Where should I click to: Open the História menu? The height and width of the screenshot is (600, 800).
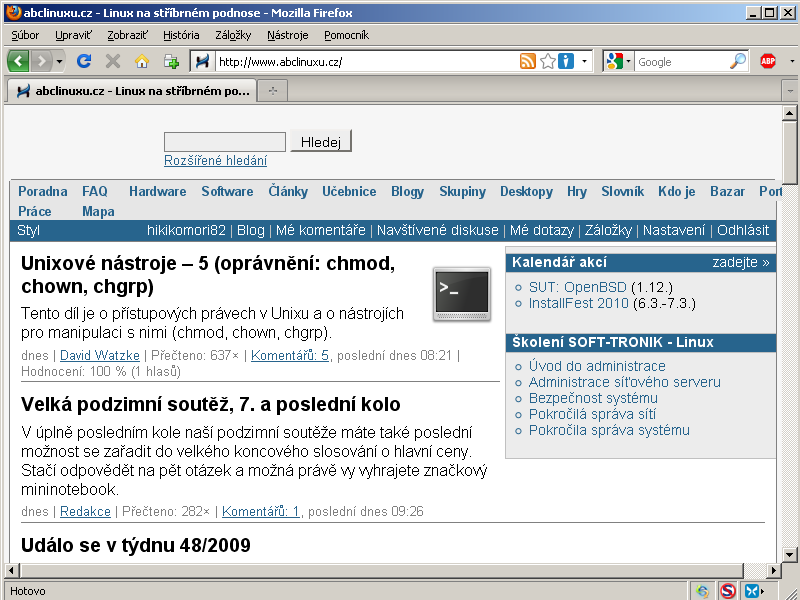pyautogui.click(x=181, y=35)
